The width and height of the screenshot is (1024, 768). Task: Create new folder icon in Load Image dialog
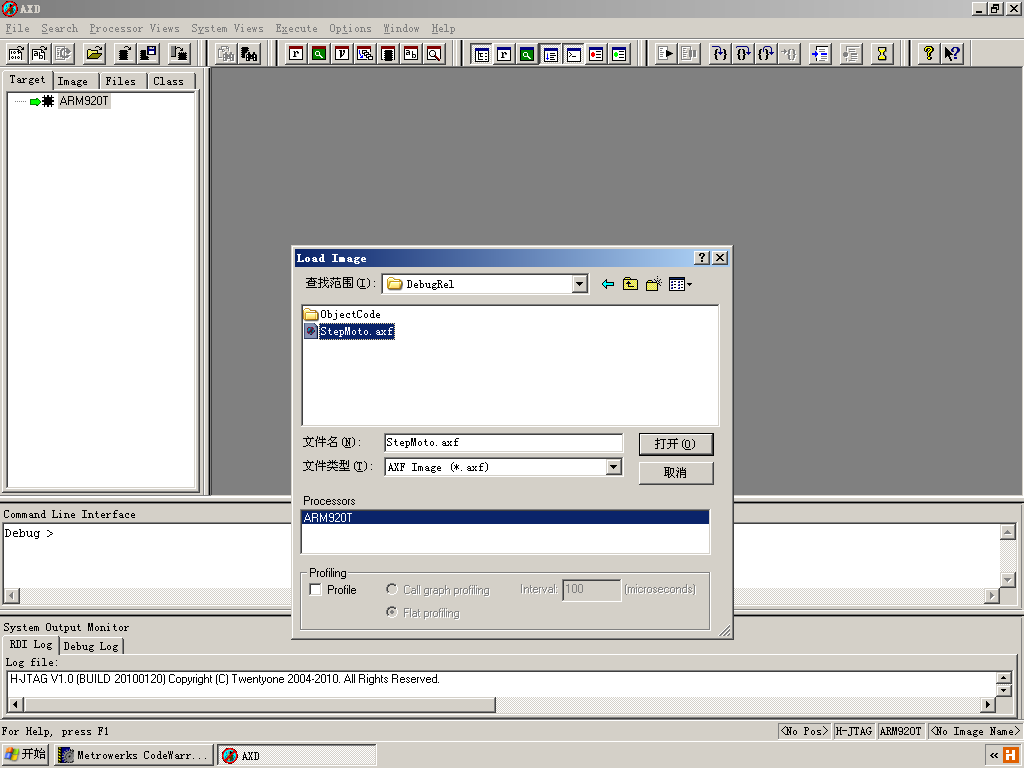tap(653, 284)
